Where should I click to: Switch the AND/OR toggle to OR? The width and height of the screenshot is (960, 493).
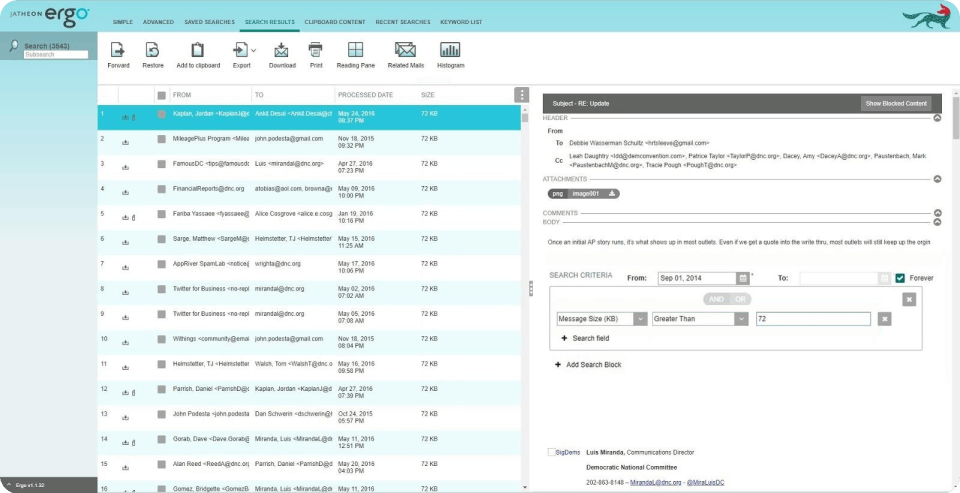pyautogui.click(x=740, y=299)
